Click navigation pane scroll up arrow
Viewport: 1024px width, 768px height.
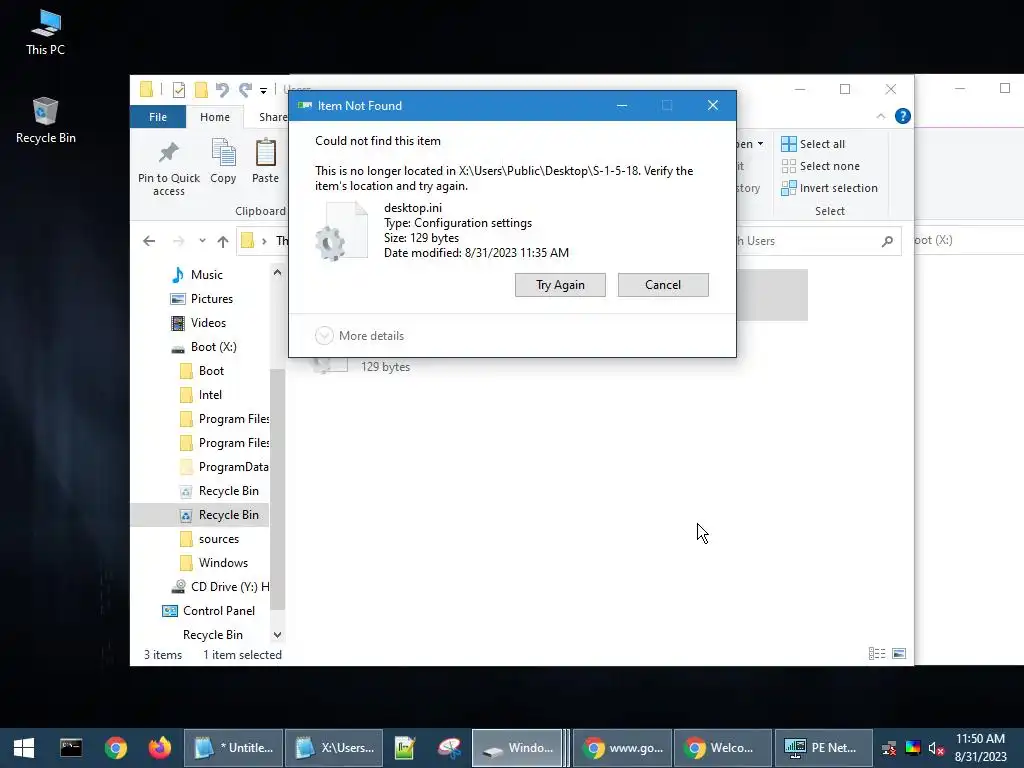[278, 272]
